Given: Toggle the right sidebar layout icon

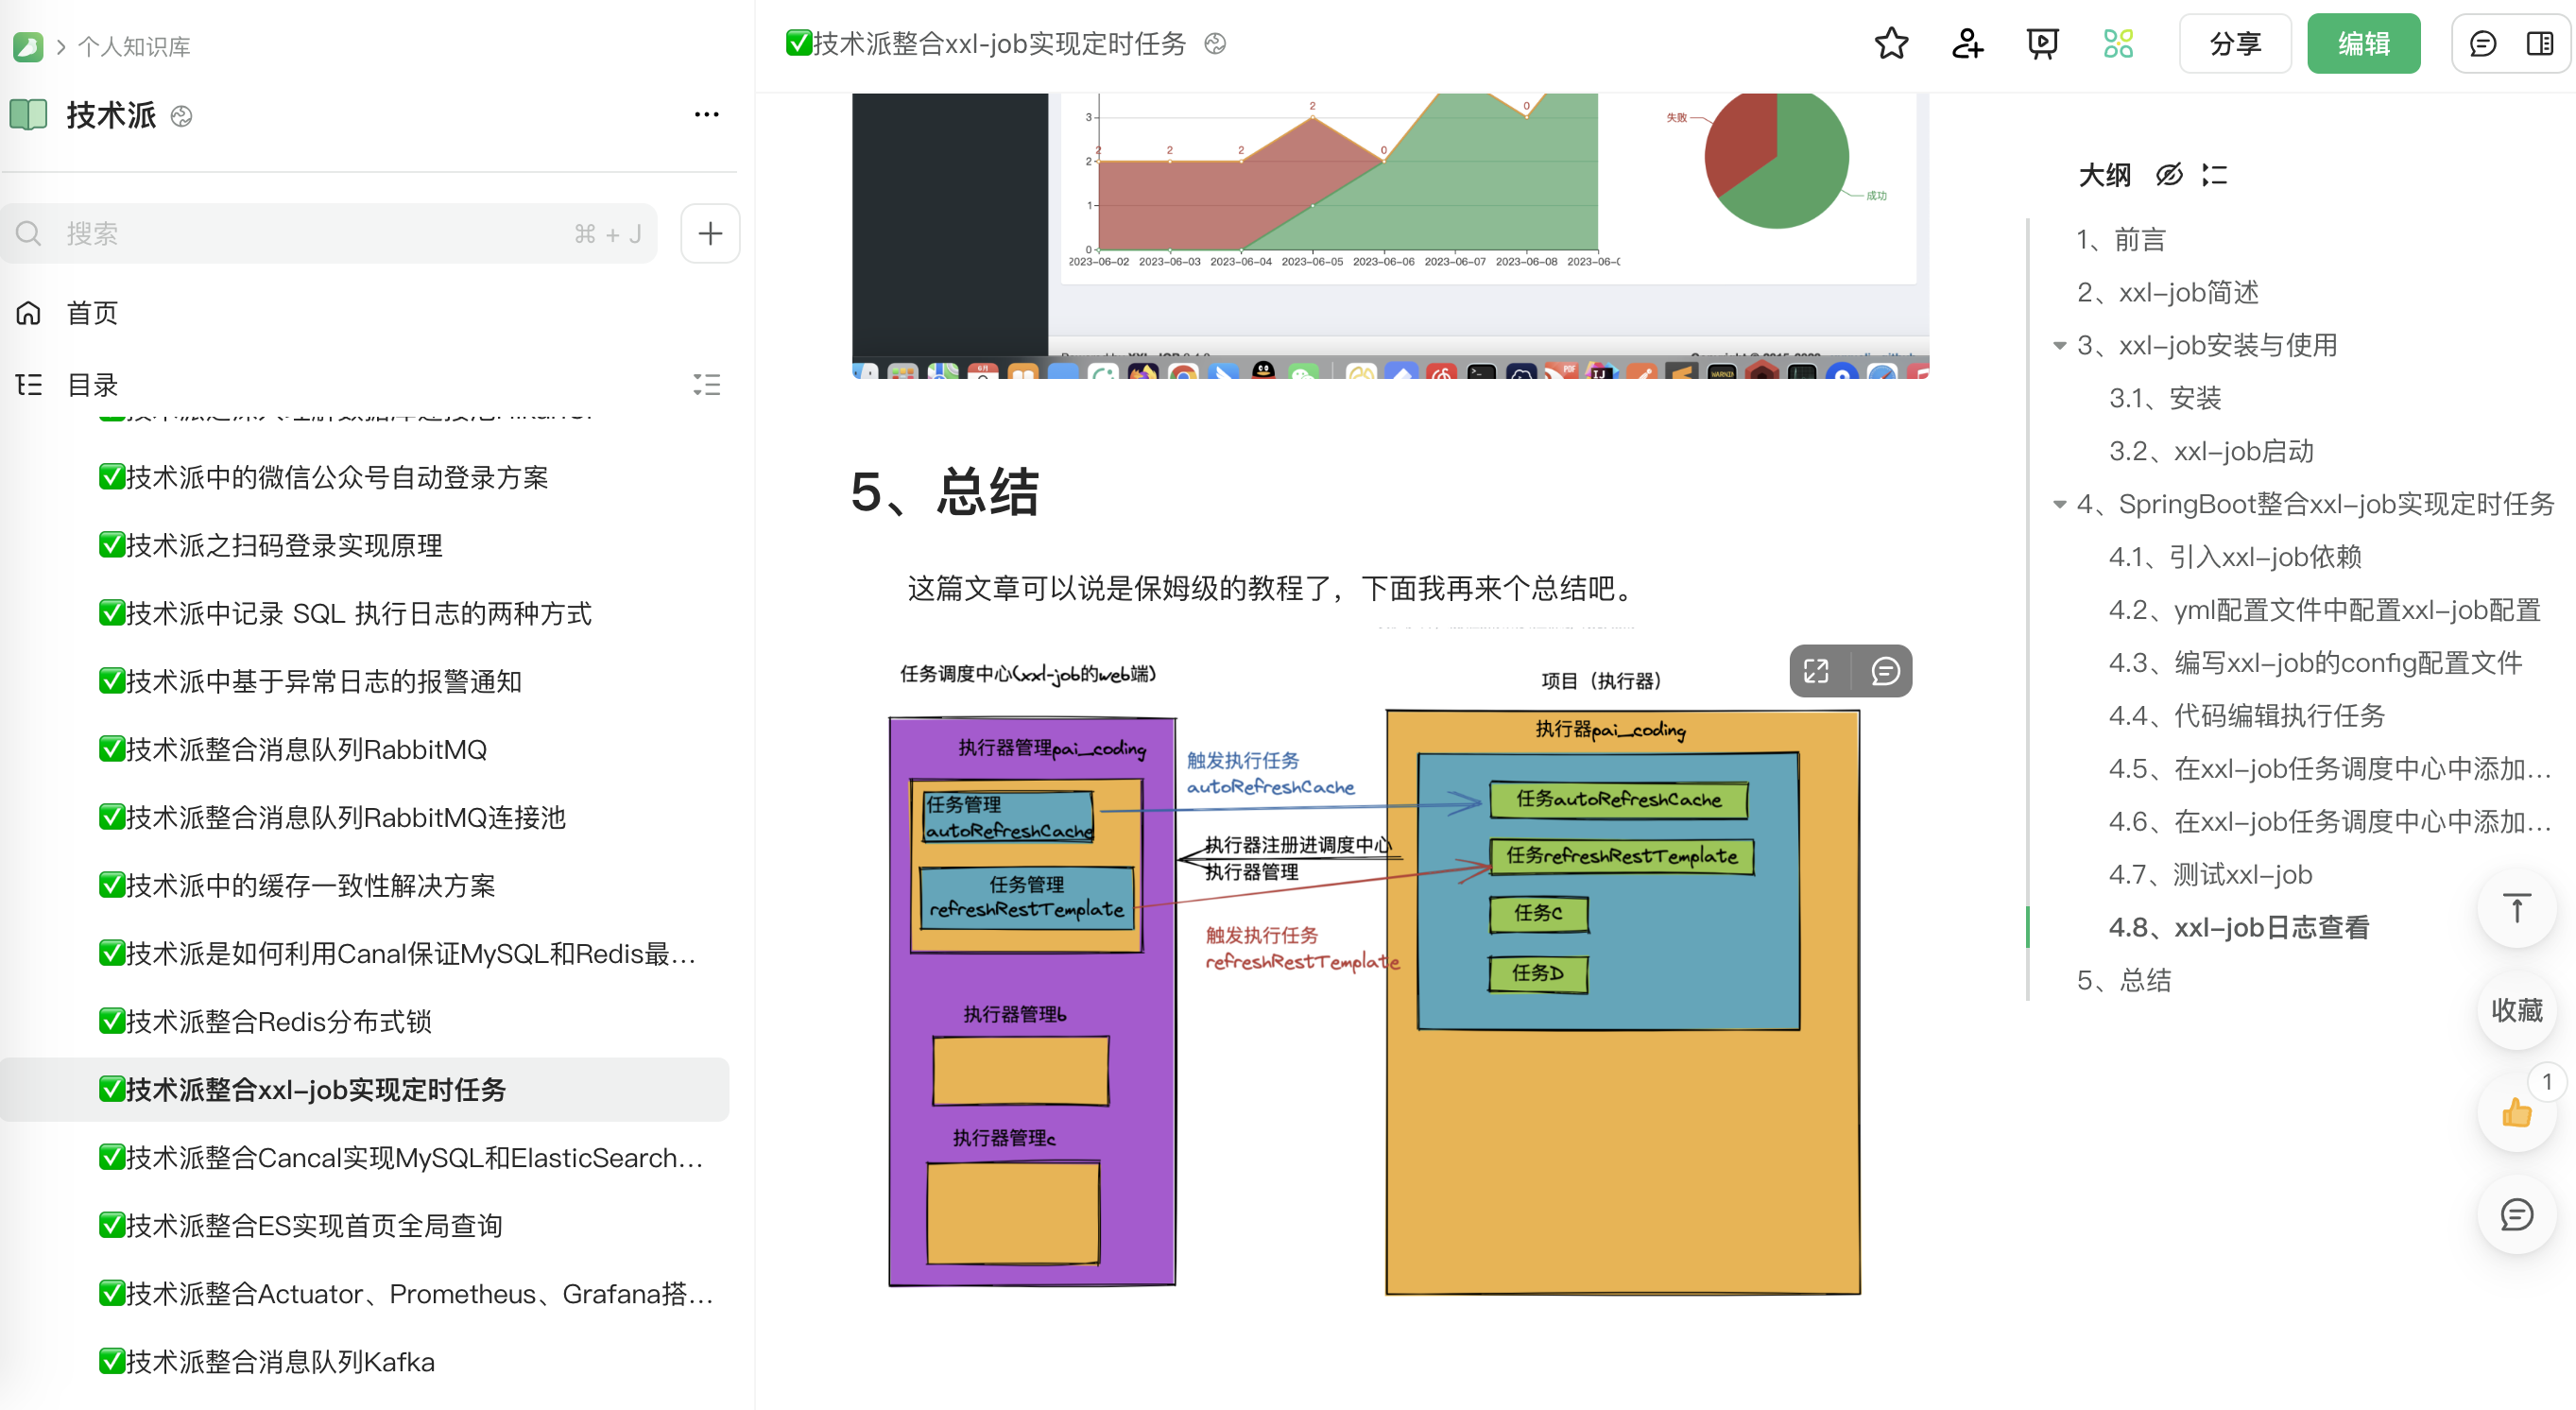Looking at the screenshot, I should (2539, 44).
